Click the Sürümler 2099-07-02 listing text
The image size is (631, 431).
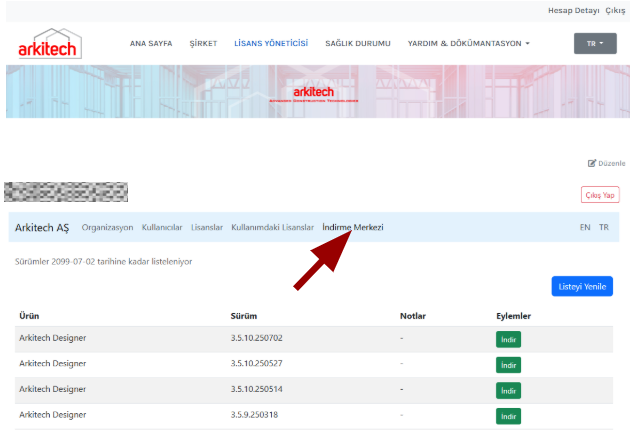pos(103,262)
